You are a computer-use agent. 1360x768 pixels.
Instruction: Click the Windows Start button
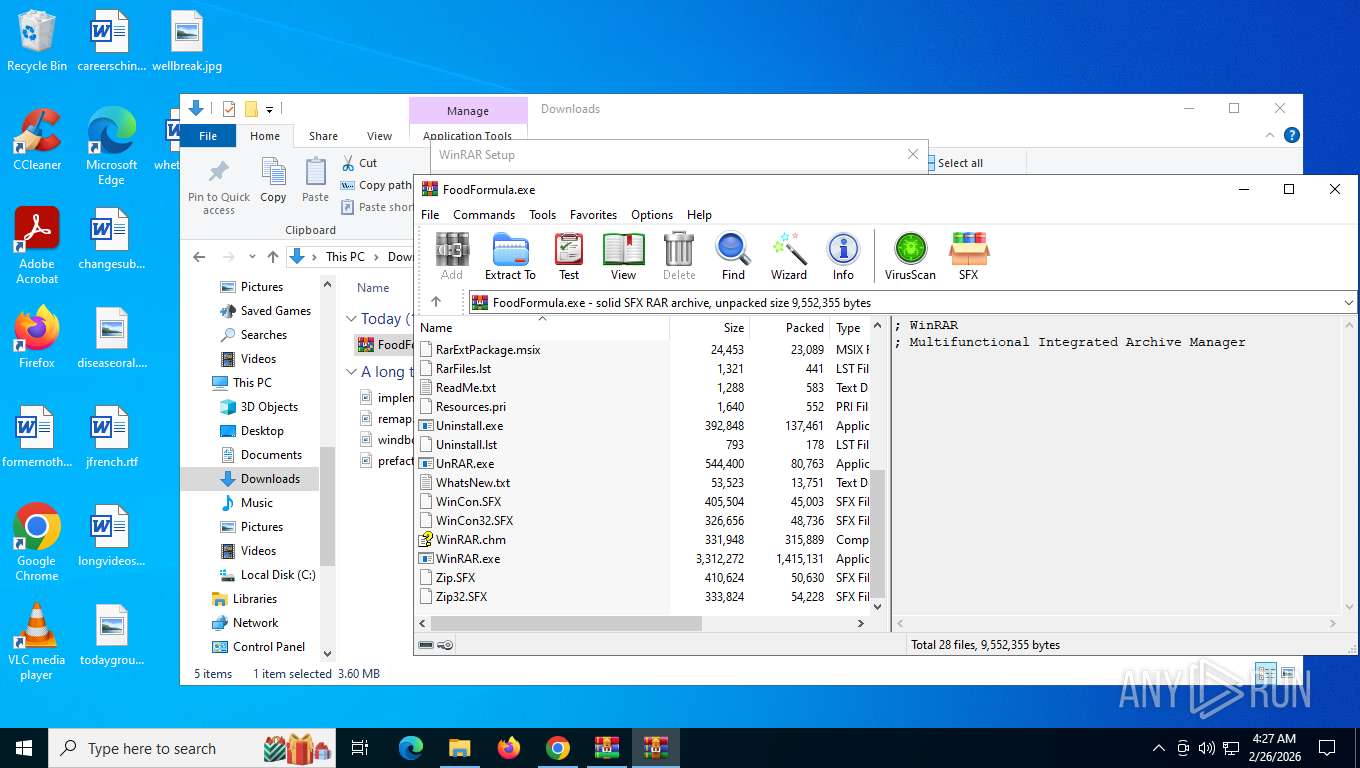(x=23, y=747)
